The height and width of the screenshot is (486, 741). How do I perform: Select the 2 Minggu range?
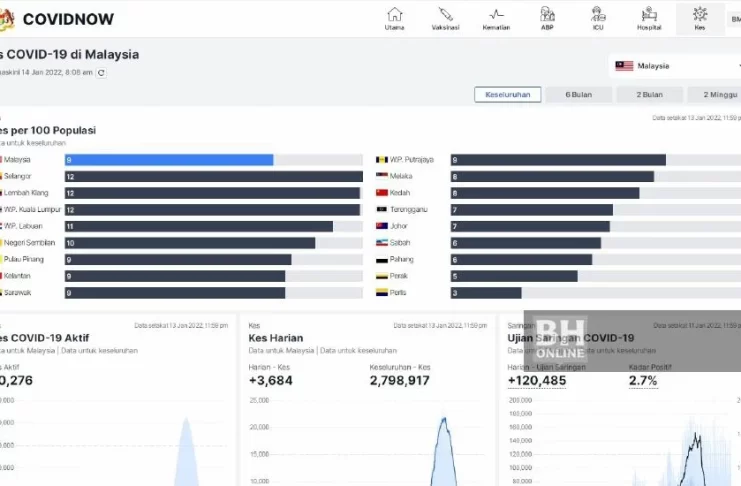click(x=715, y=95)
